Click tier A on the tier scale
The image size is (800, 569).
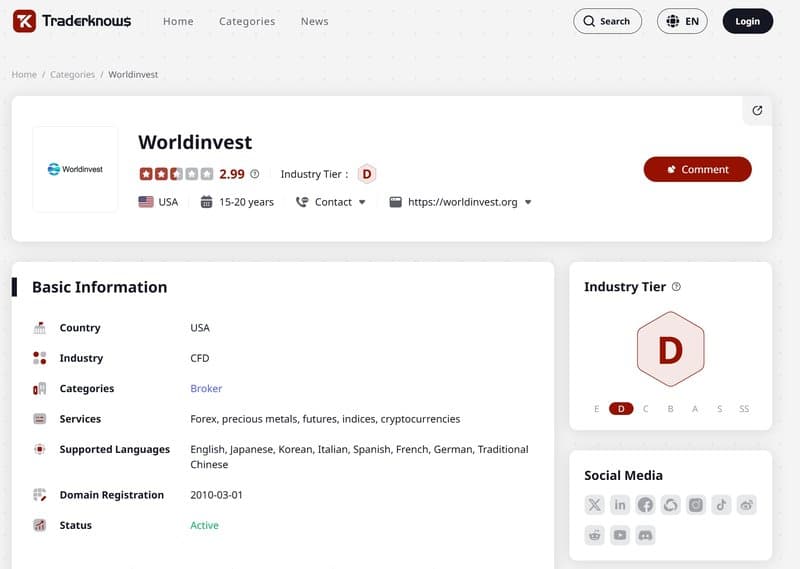pos(695,409)
